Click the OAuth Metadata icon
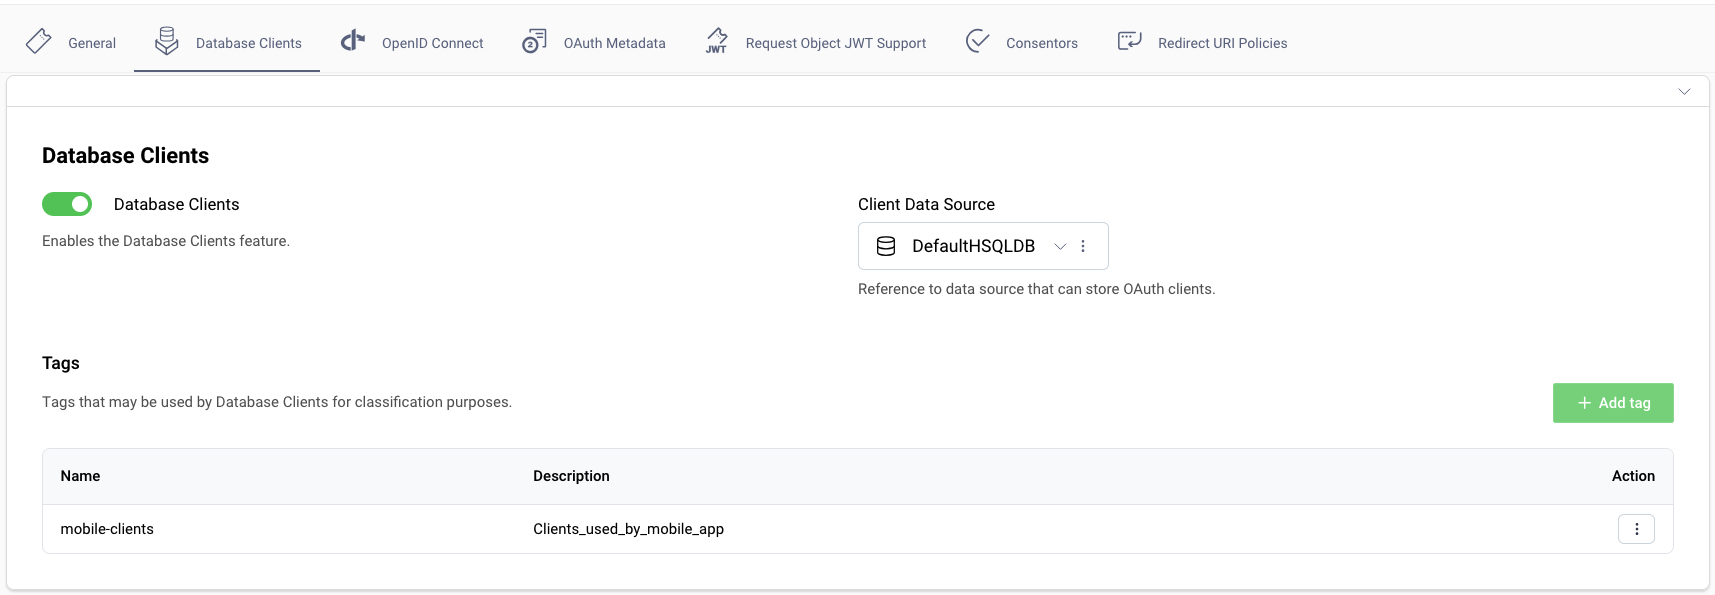The width and height of the screenshot is (1715, 595). point(534,41)
